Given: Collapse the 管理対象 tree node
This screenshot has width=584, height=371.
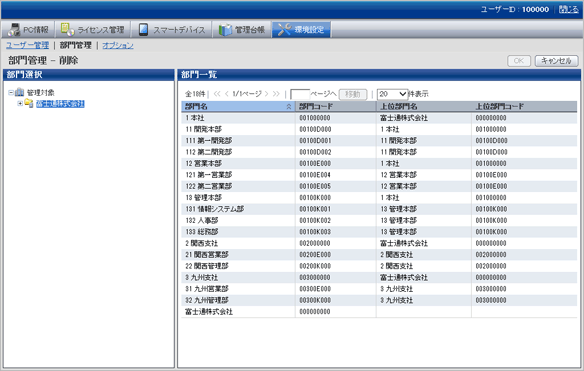Looking at the screenshot, I should point(11,92).
